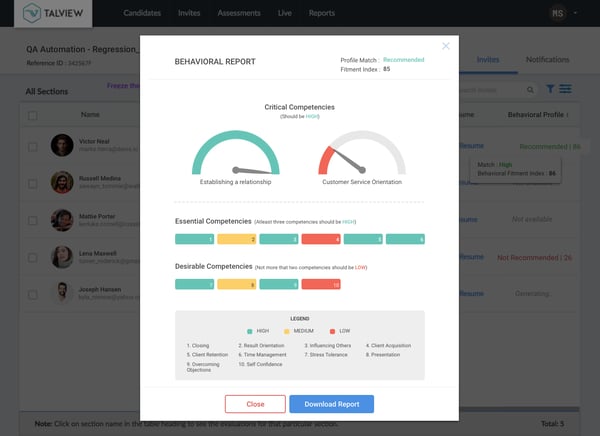Click the HIGH legend color square
600x436 pixels.
point(249,331)
